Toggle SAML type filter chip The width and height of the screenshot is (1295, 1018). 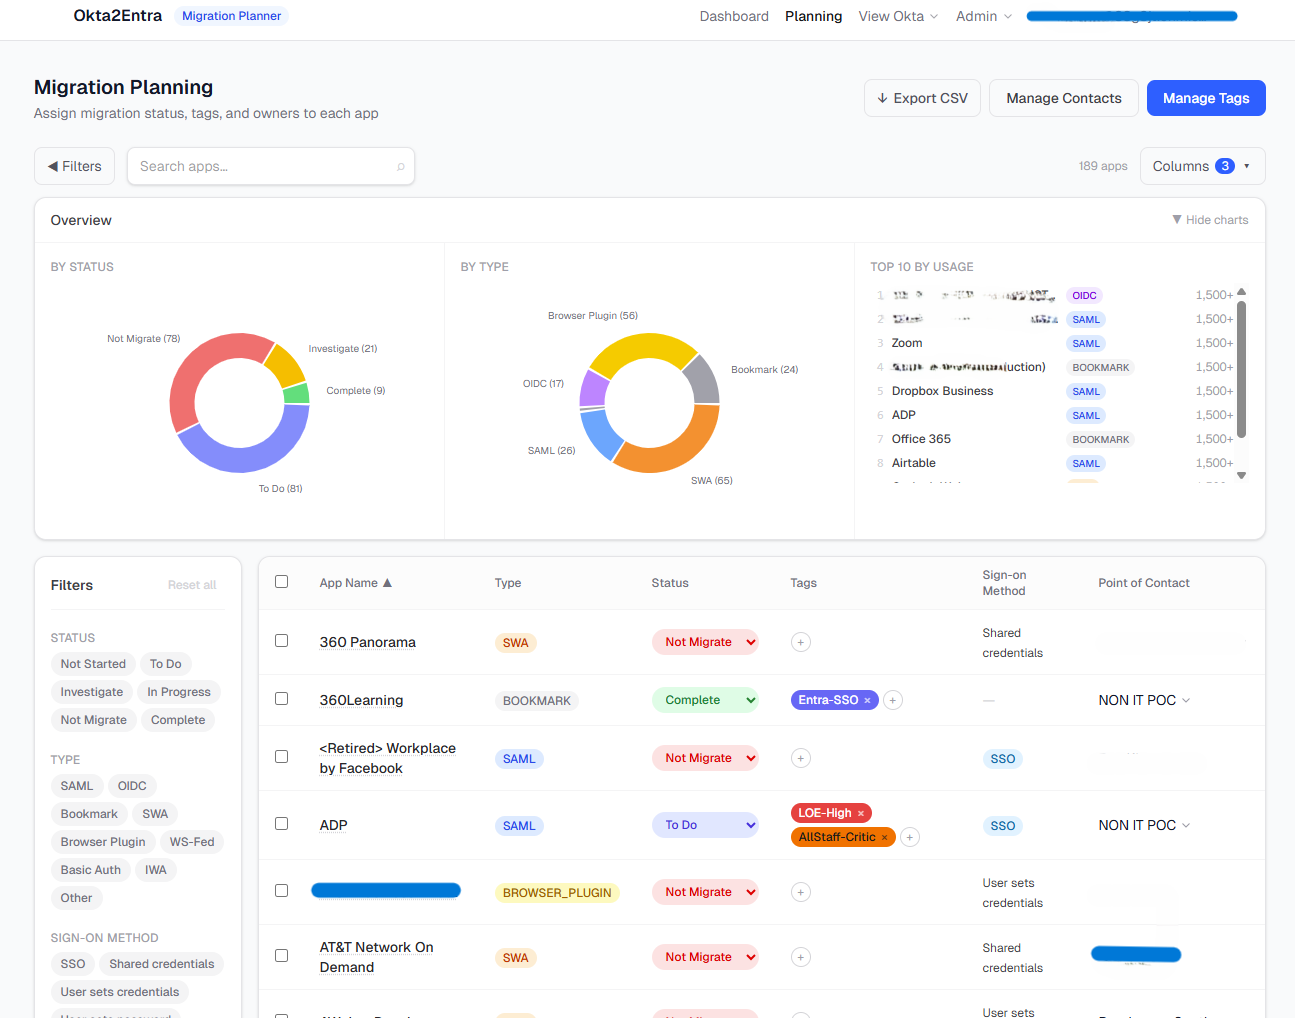tap(77, 786)
